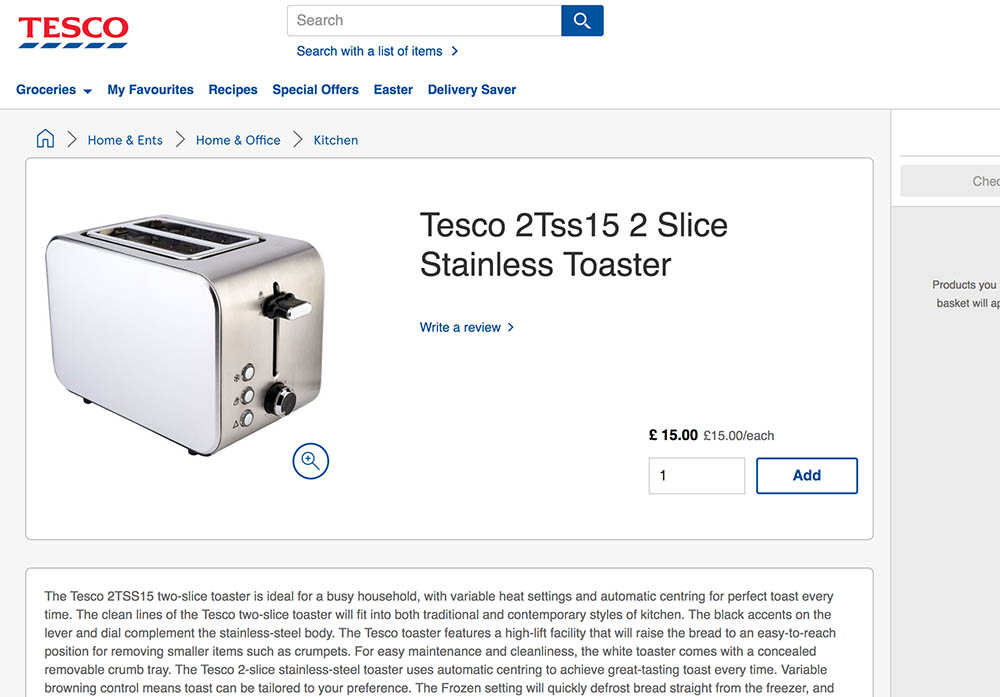Add the toaster to the basket

[806, 476]
